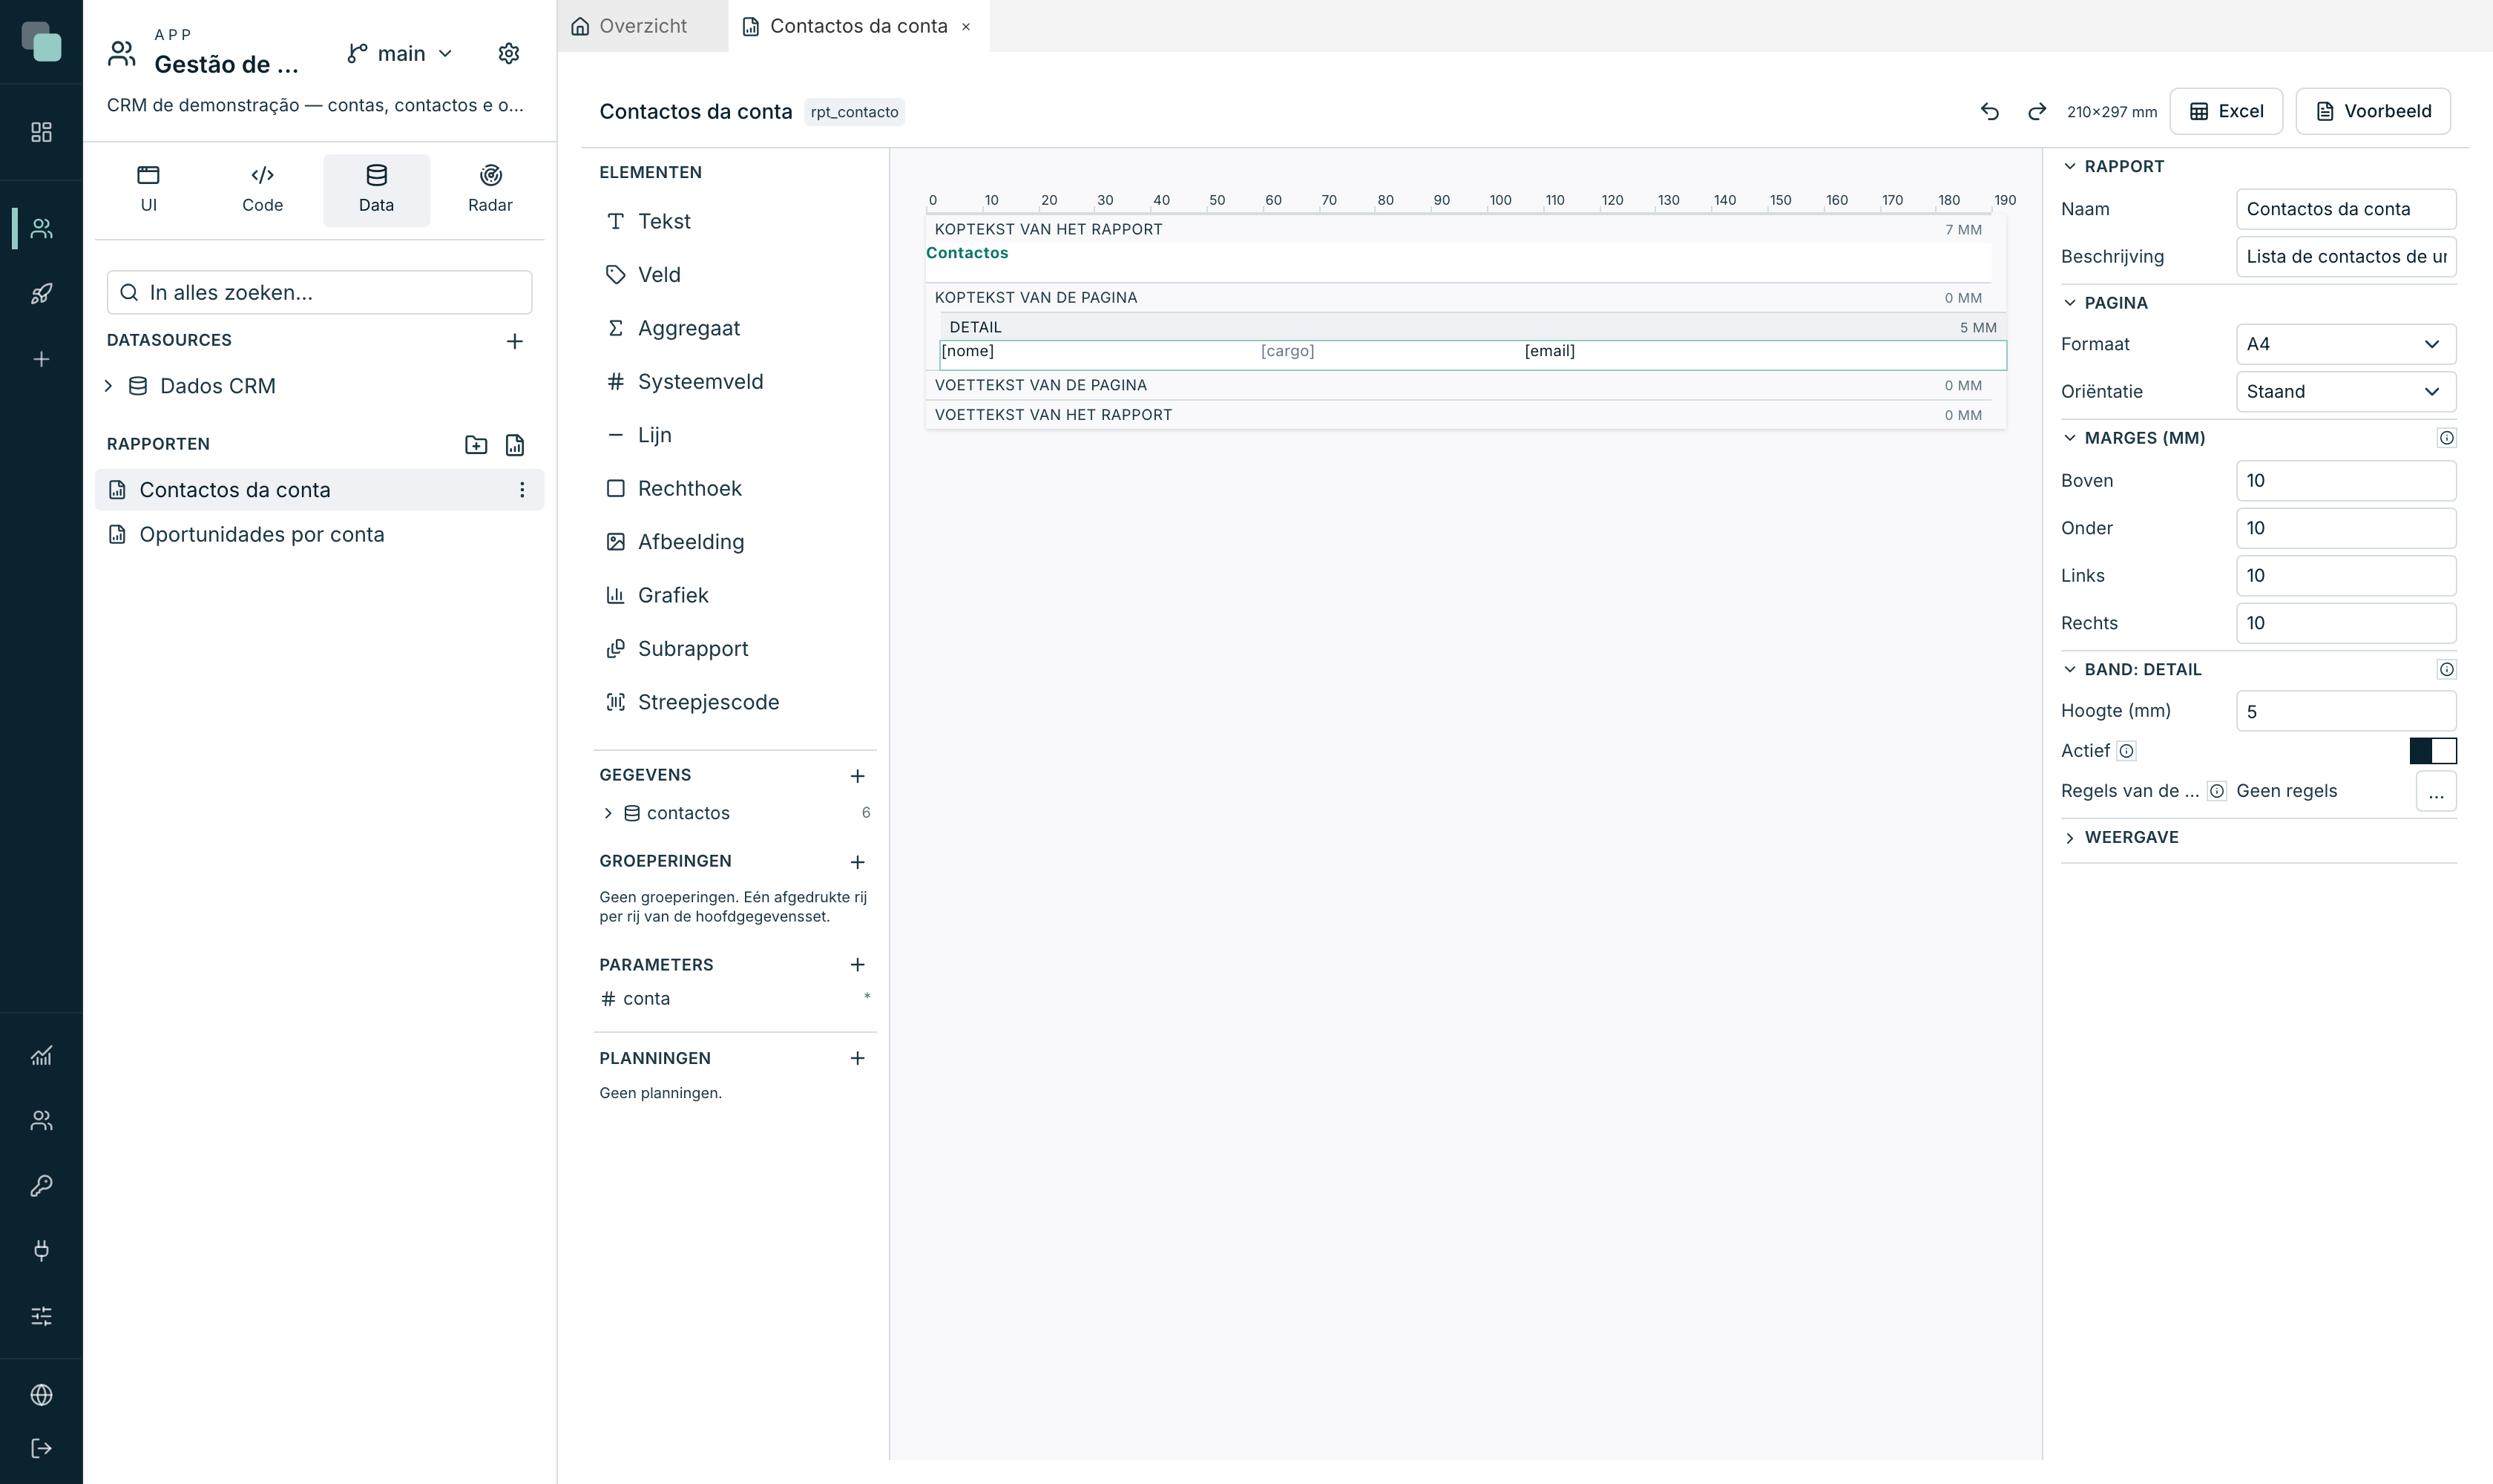This screenshot has height=1484, width=2493.
Task: Switch to the Radar tab
Action: 490,189
